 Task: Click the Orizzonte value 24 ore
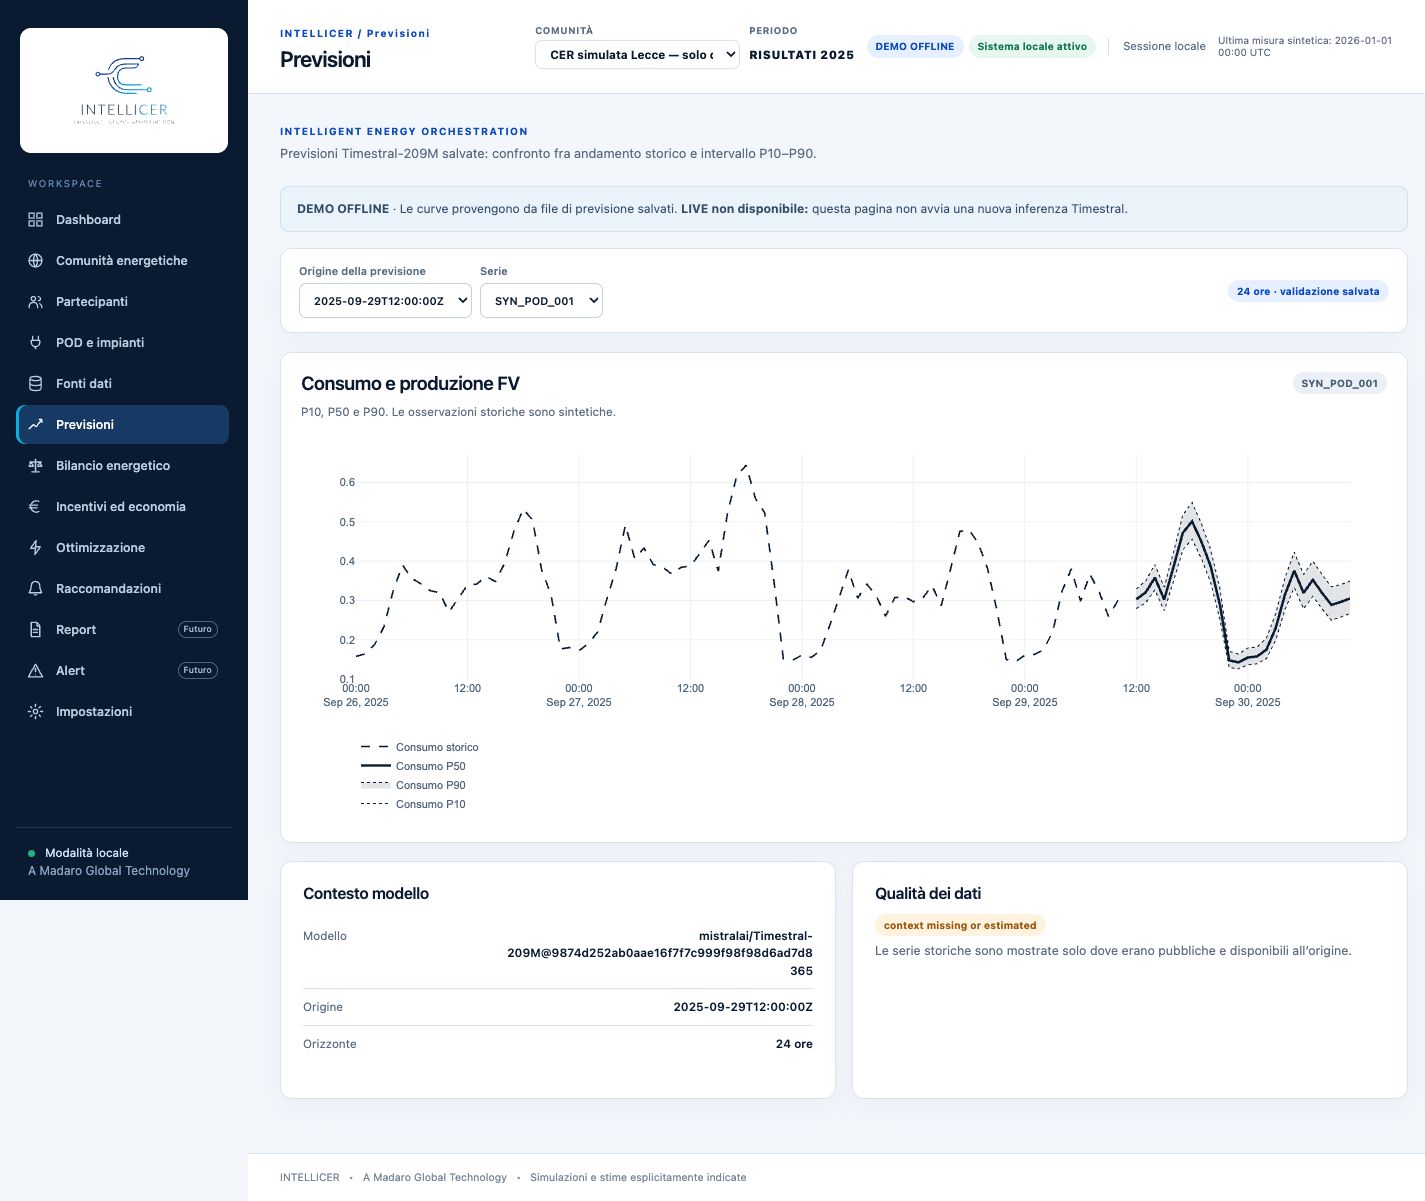[794, 1044]
